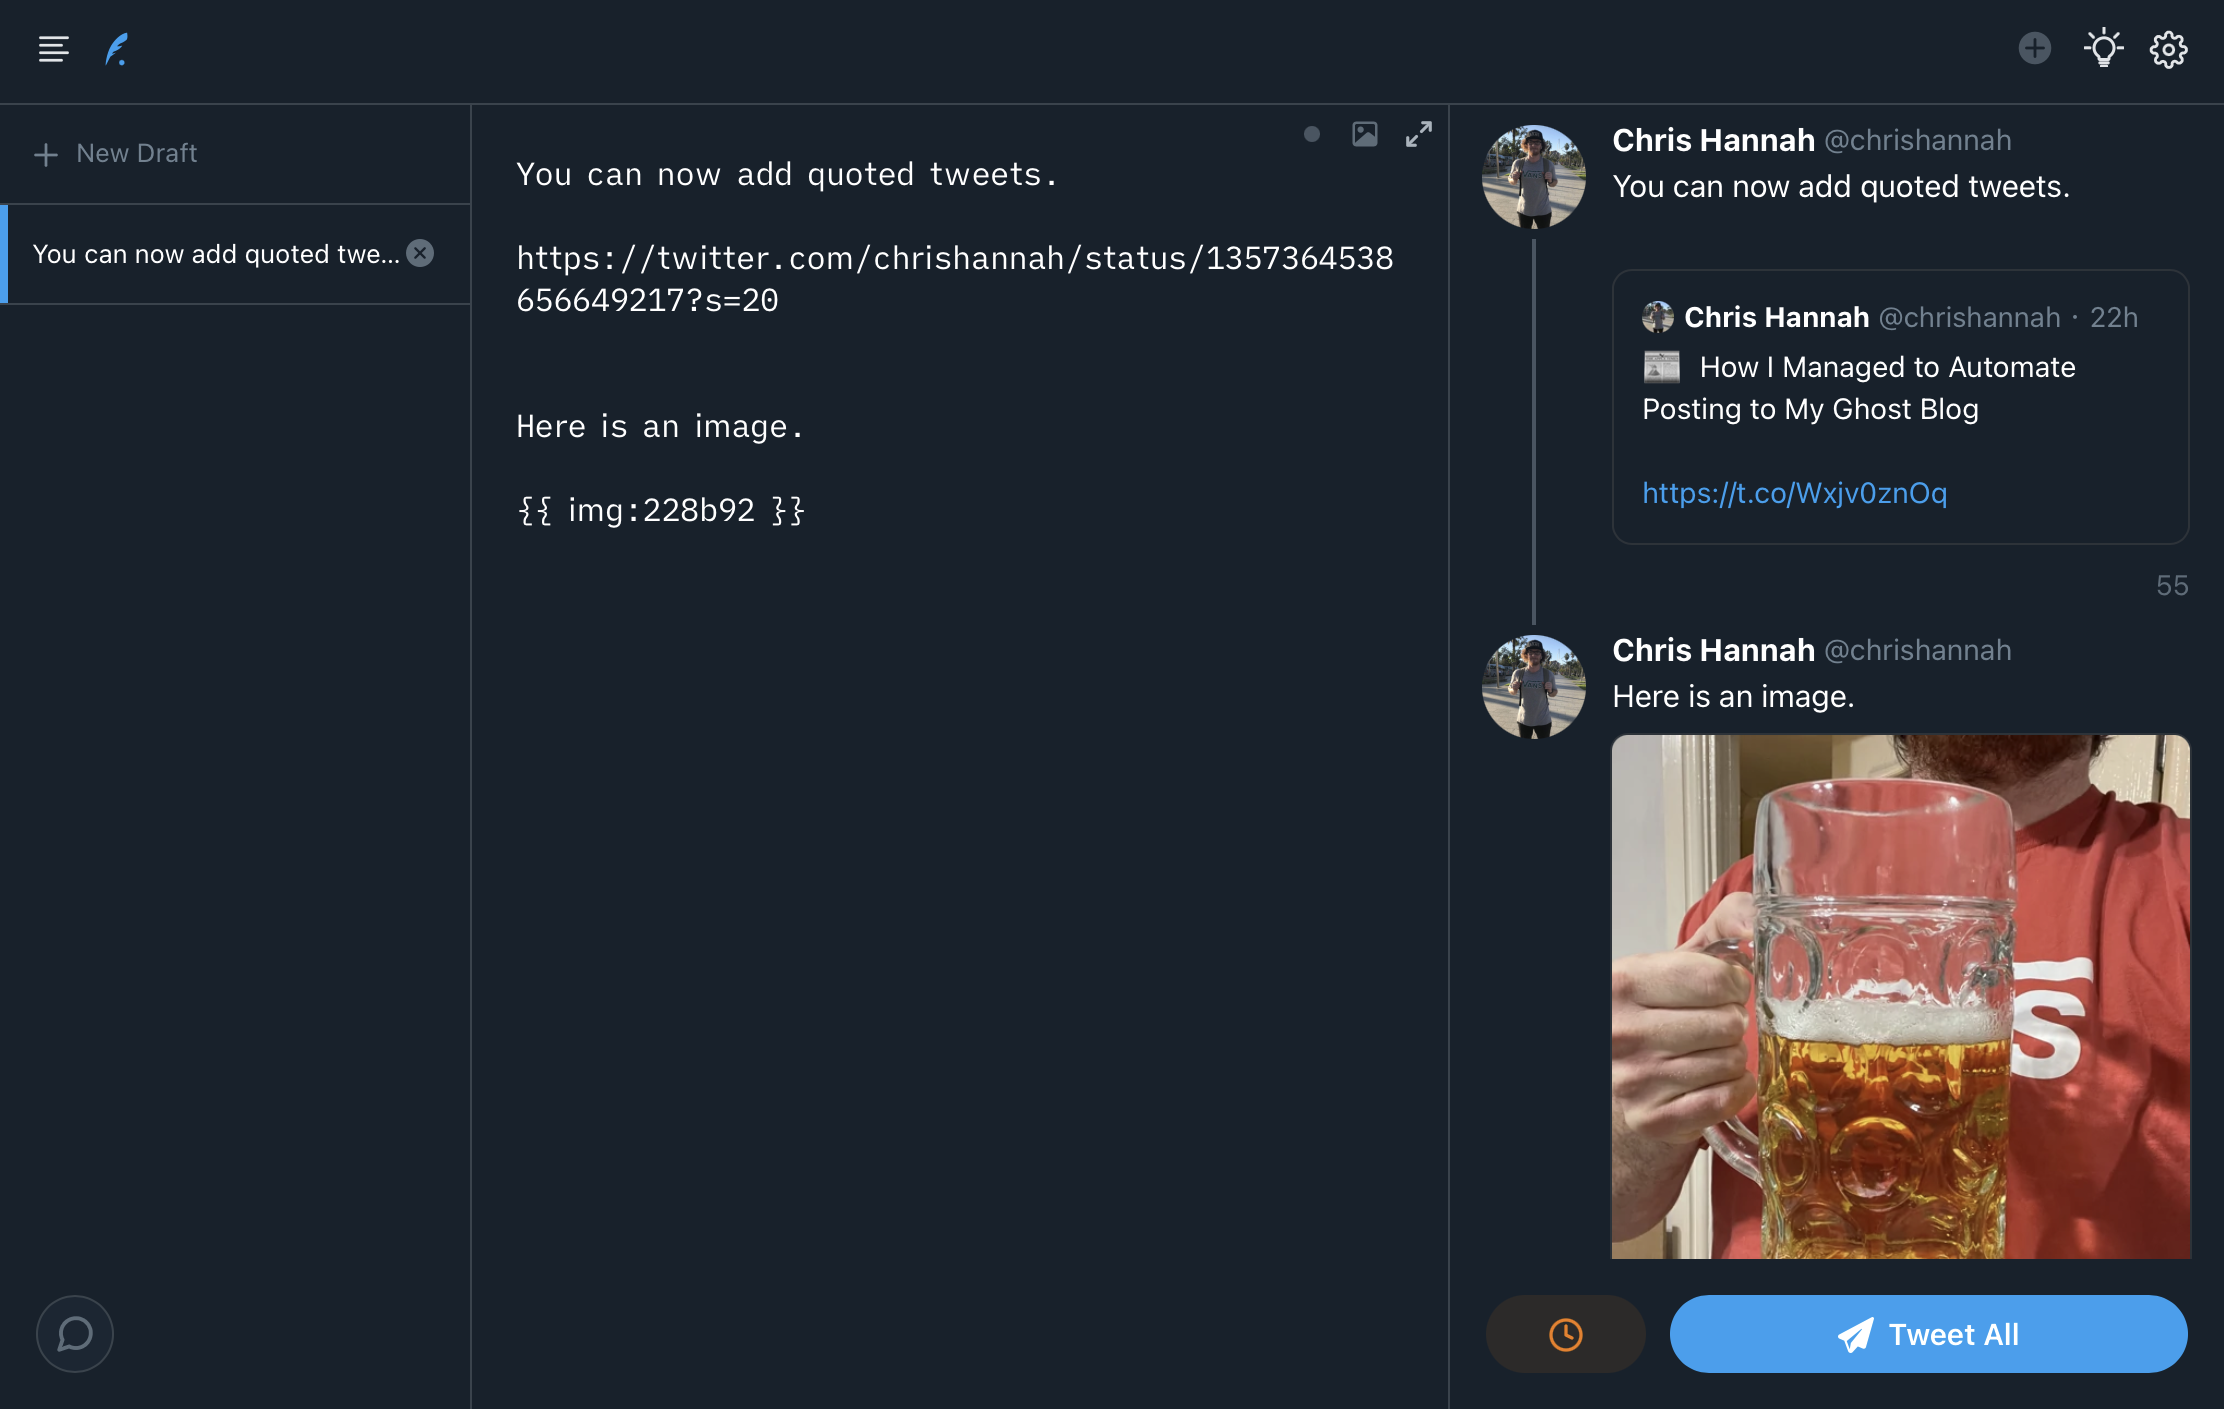Click the beer mug image preview
The width and height of the screenshot is (2224, 1409).
pyautogui.click(x=1900, y=996)
